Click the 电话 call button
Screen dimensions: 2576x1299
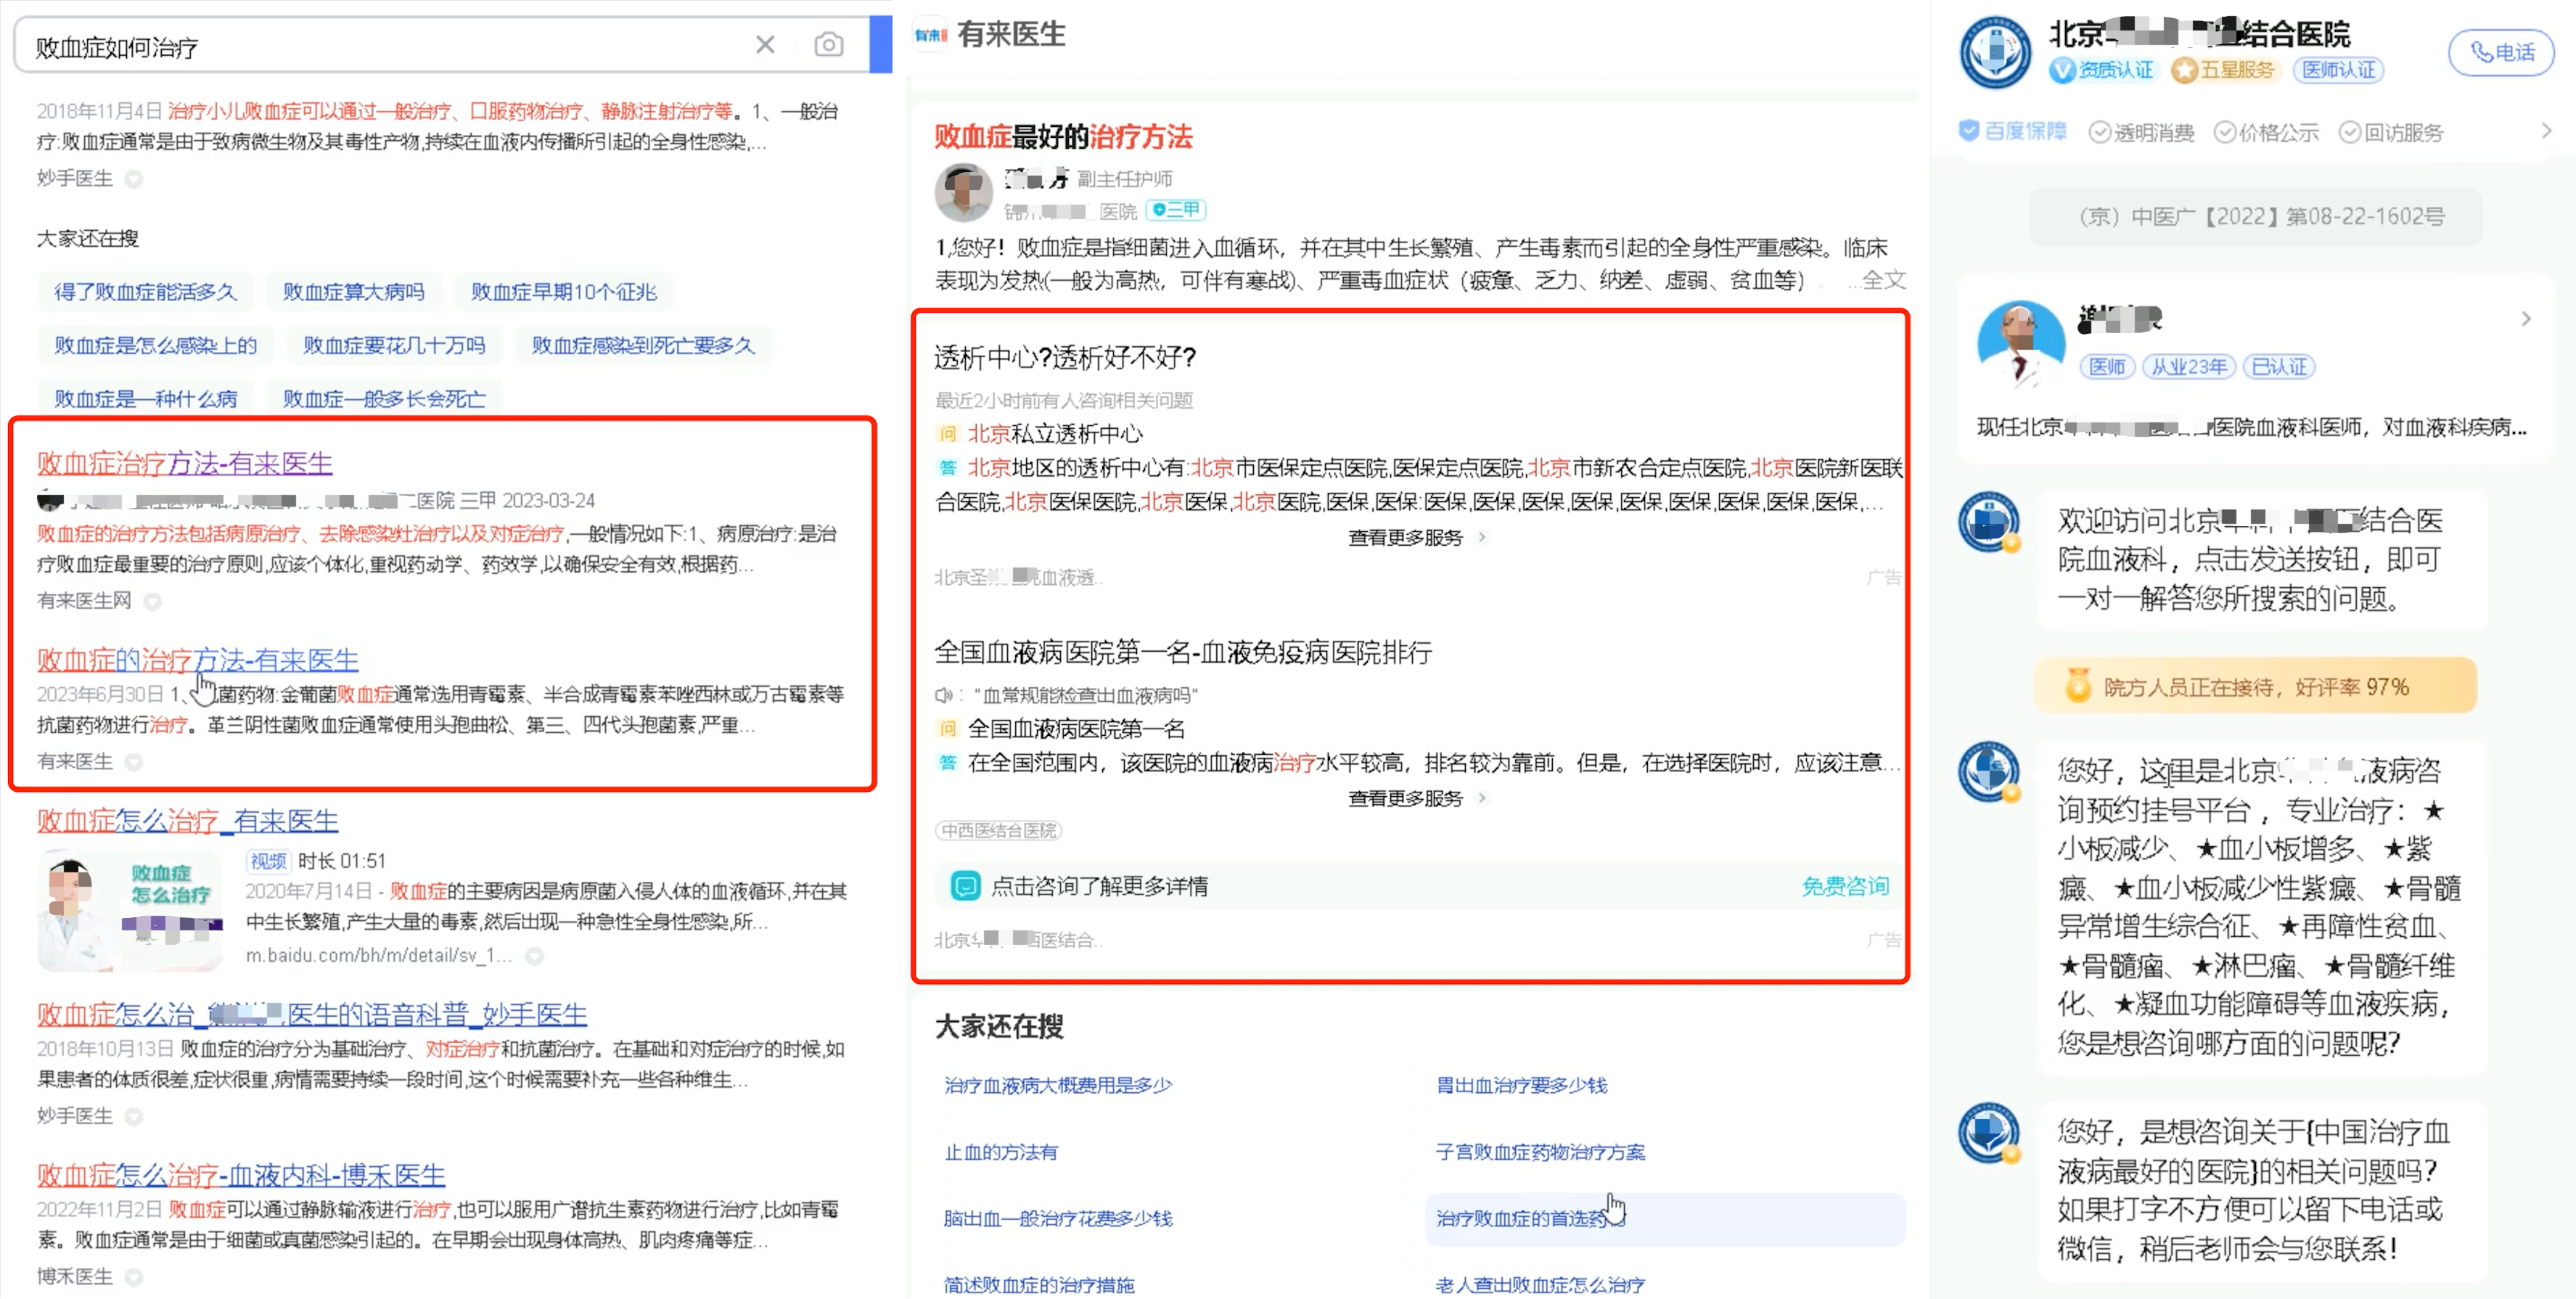coord(2501,52)
